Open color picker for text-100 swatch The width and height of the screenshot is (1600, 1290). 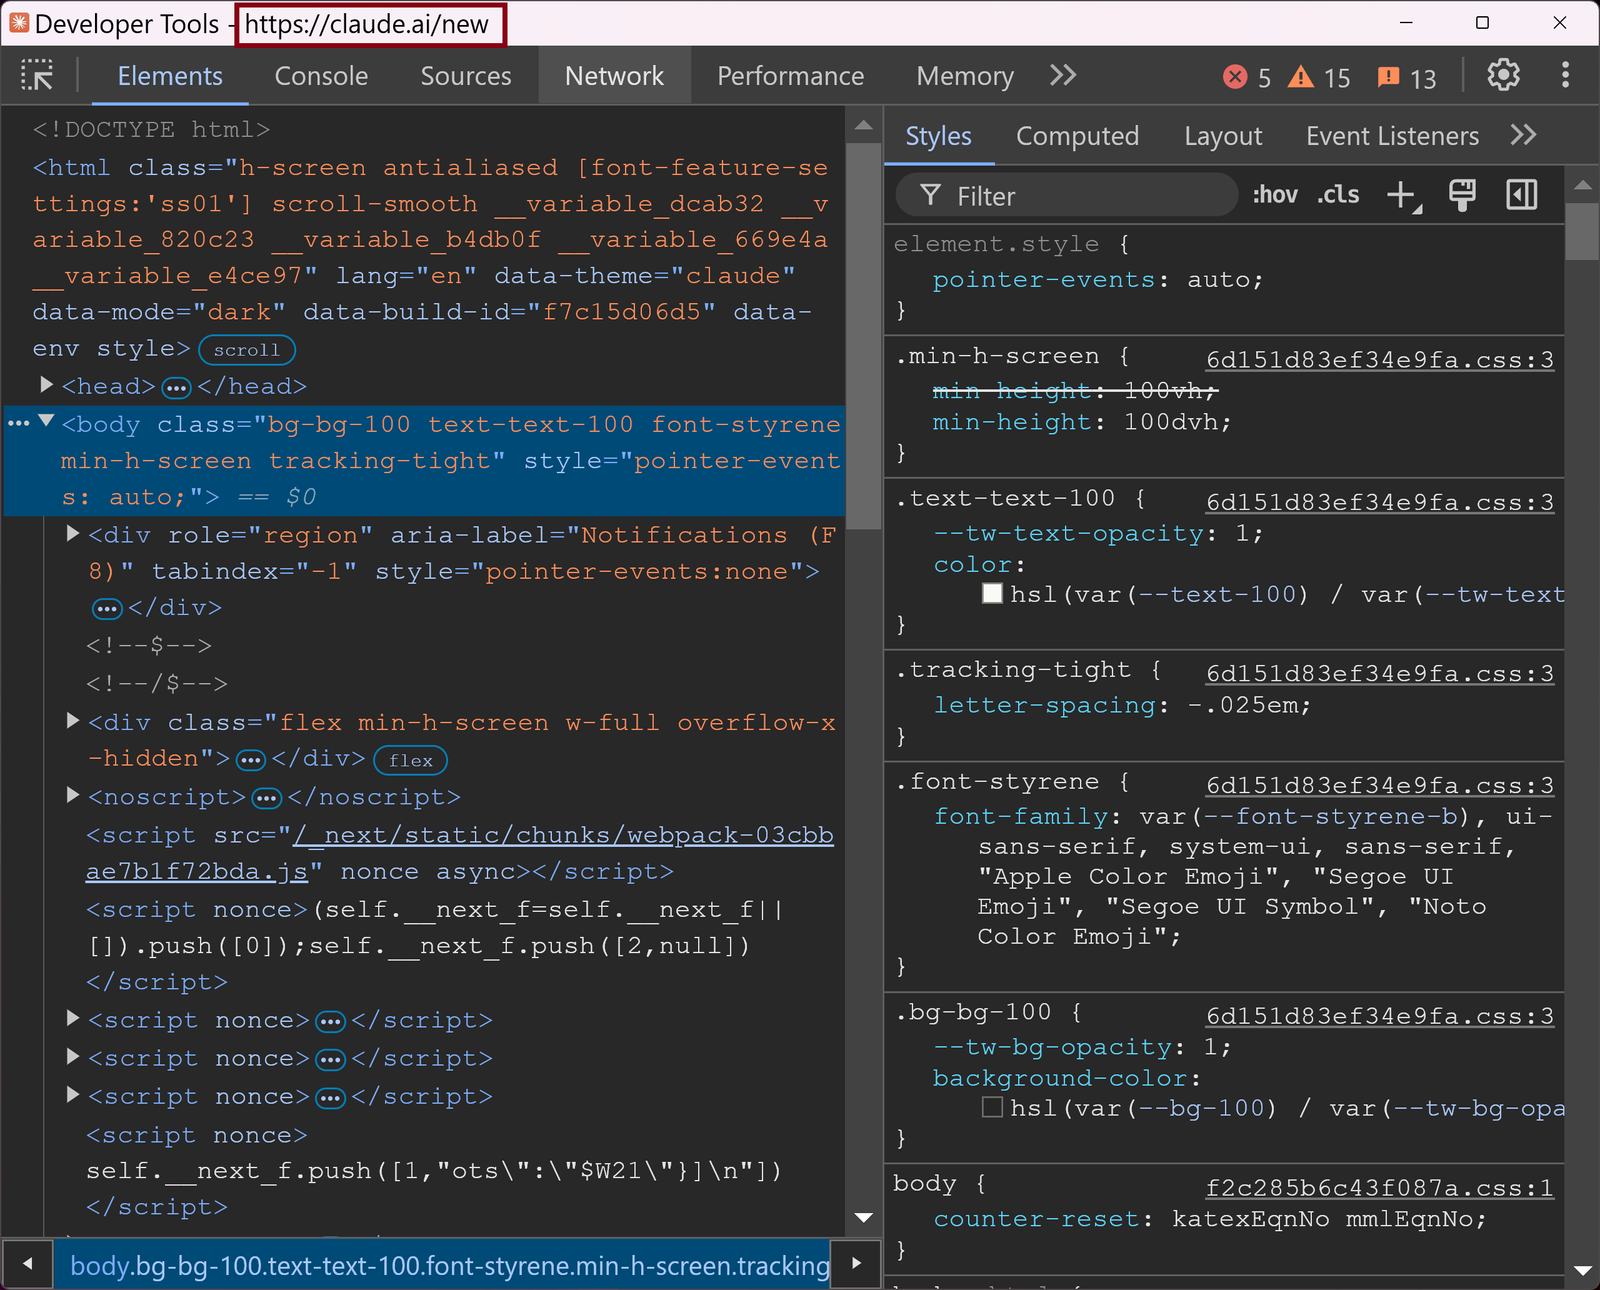[x=992, y=594]
